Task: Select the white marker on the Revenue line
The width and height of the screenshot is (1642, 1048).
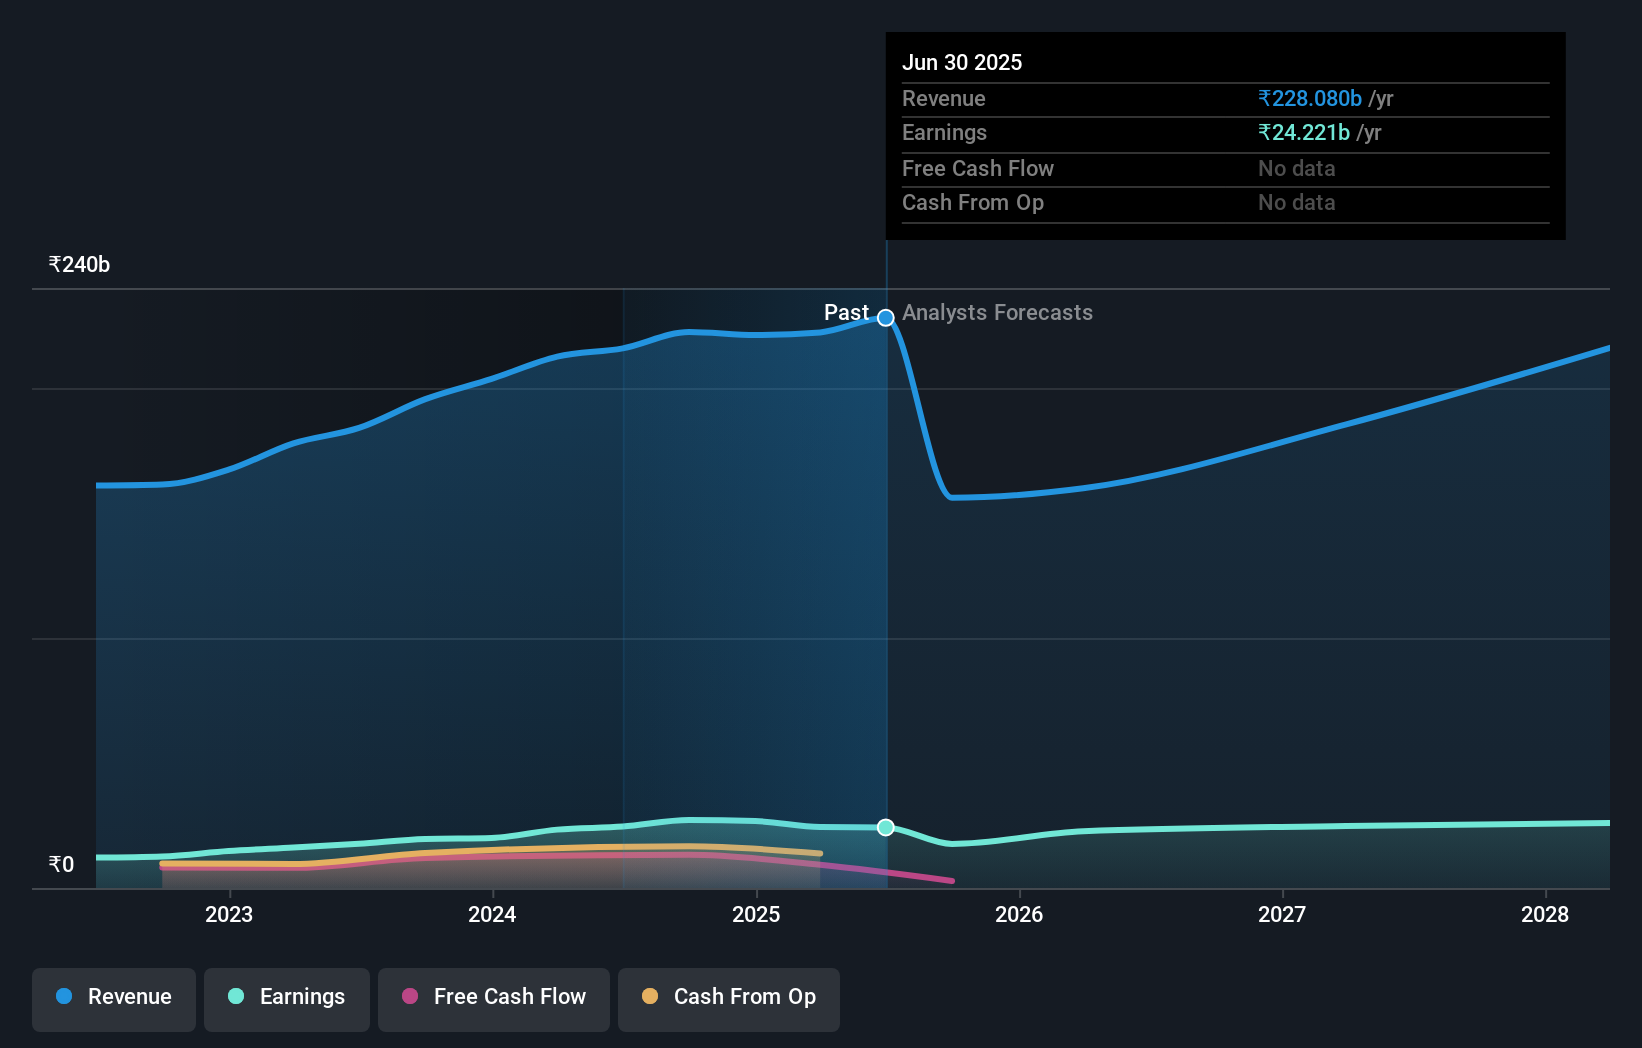Action: point(885,318)
